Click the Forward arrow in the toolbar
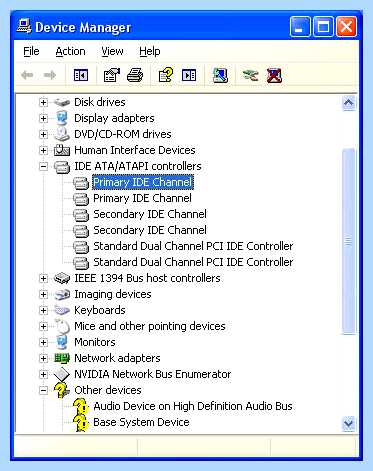Screen dimensions: 373x471 [50, 75]
